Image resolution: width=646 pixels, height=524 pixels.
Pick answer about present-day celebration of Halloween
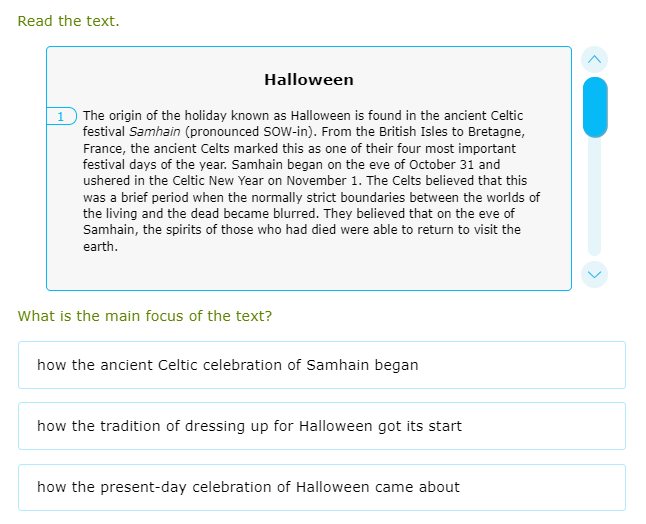point(322,487)
